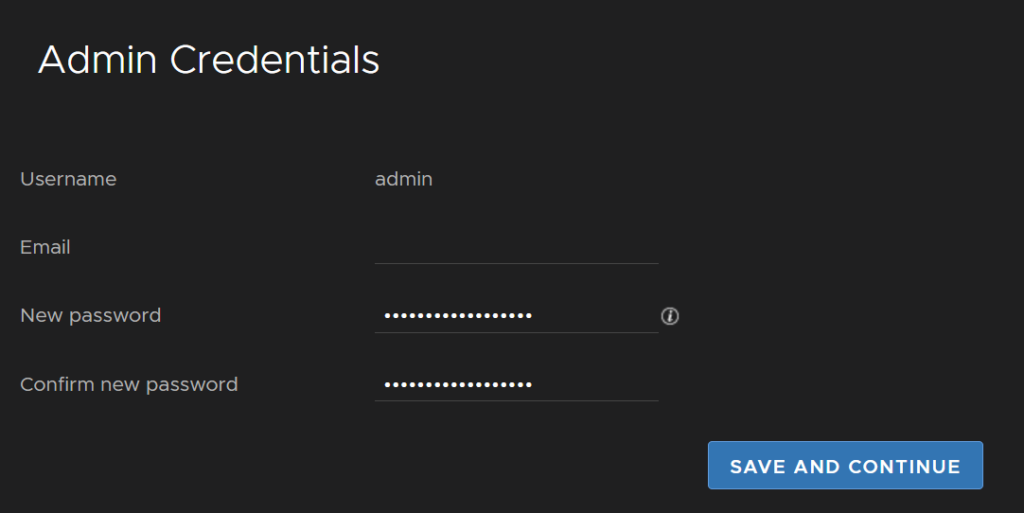Screen dimensions: 1024x513
Task: Click the masked dots in Confirm password
Action: coord(458,384)
